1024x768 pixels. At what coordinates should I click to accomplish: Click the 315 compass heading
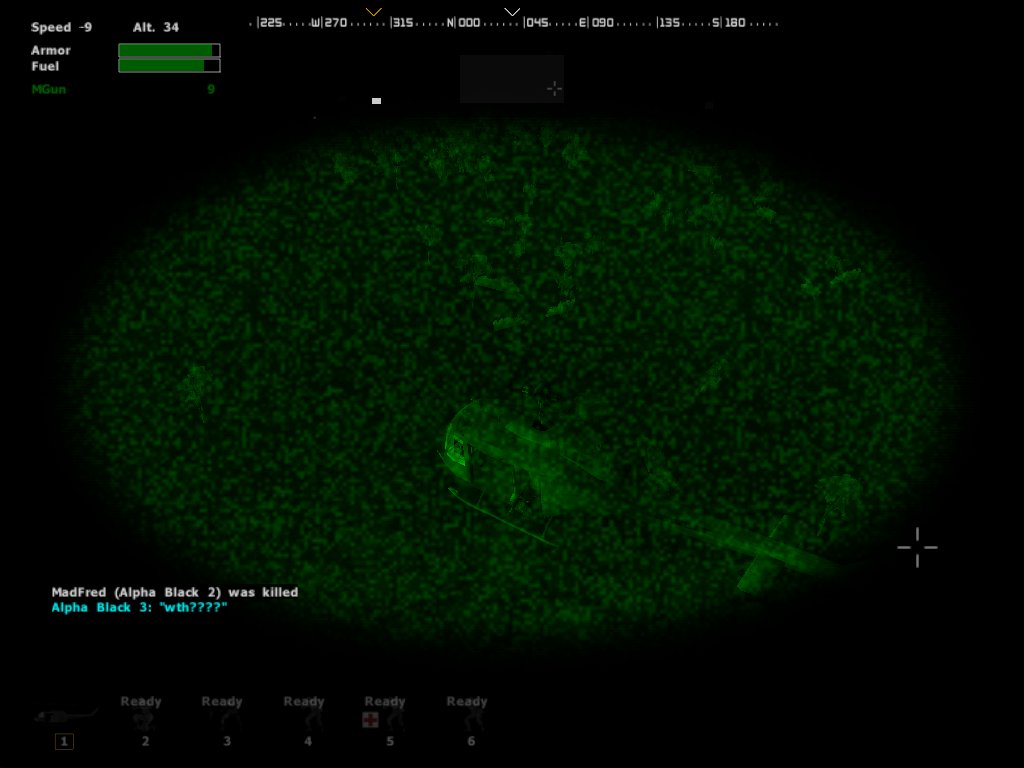[402, 23]
